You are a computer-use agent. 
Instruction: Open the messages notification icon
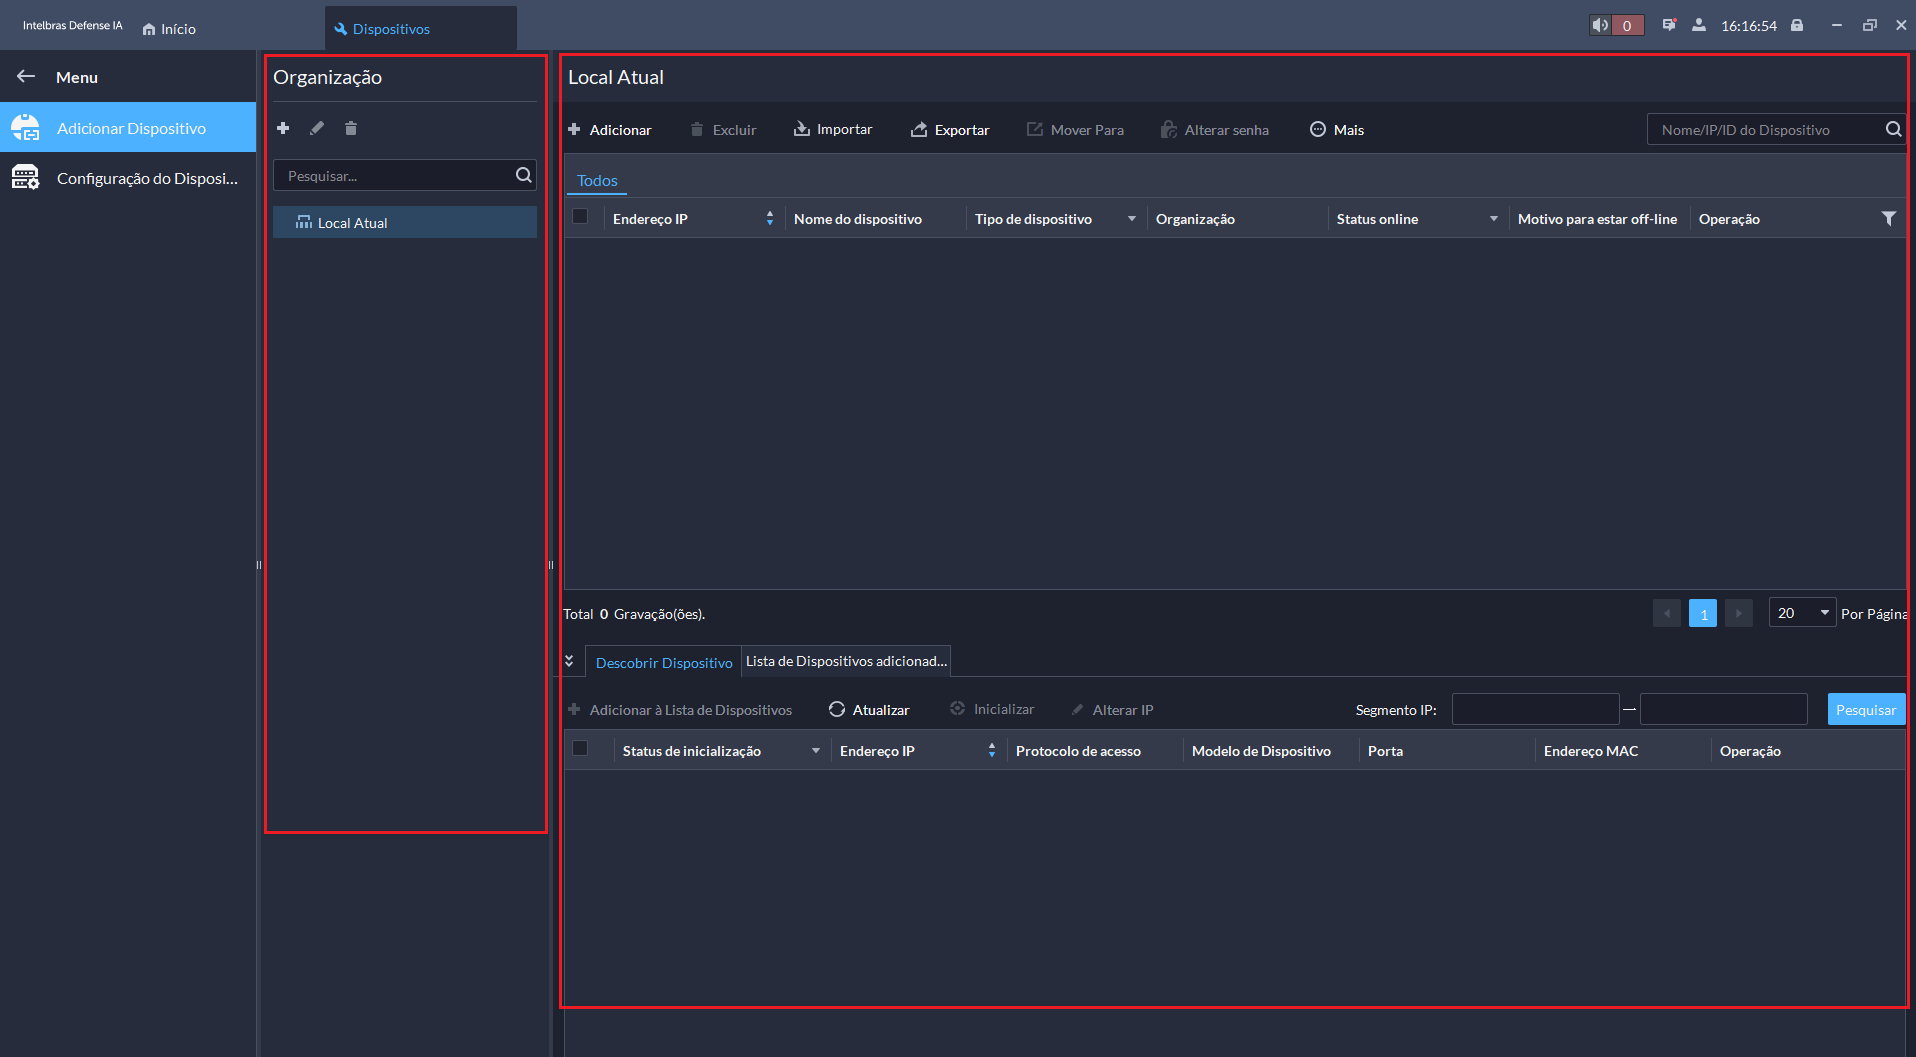[1669, 25]
